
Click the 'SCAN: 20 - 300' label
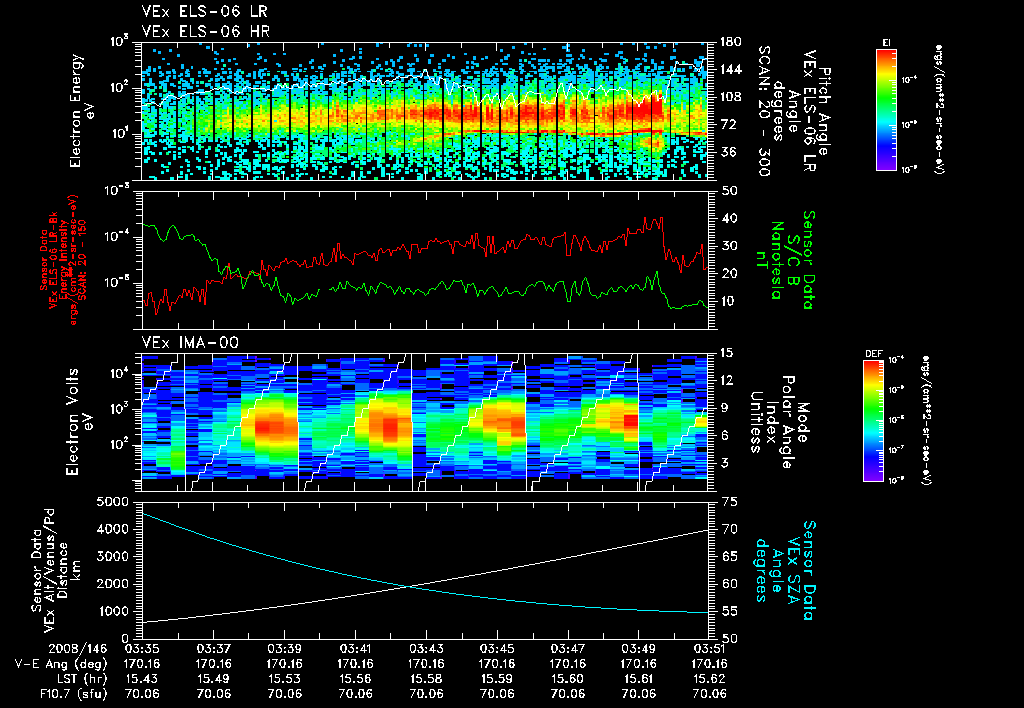(763, 110)
